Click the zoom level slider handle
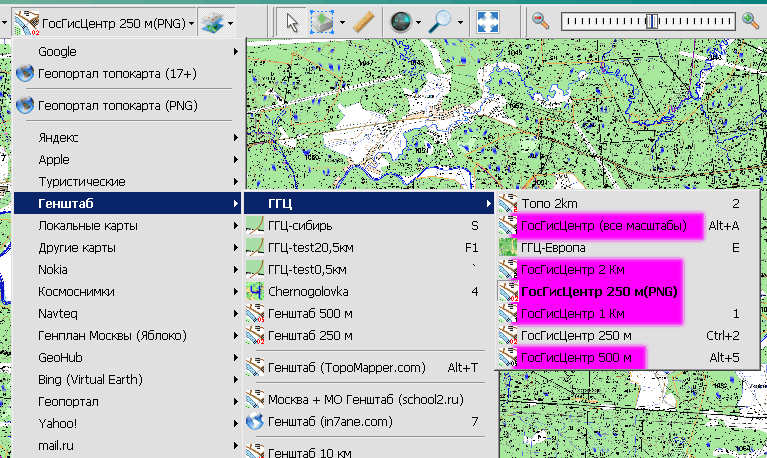 (x=651, y=21)
